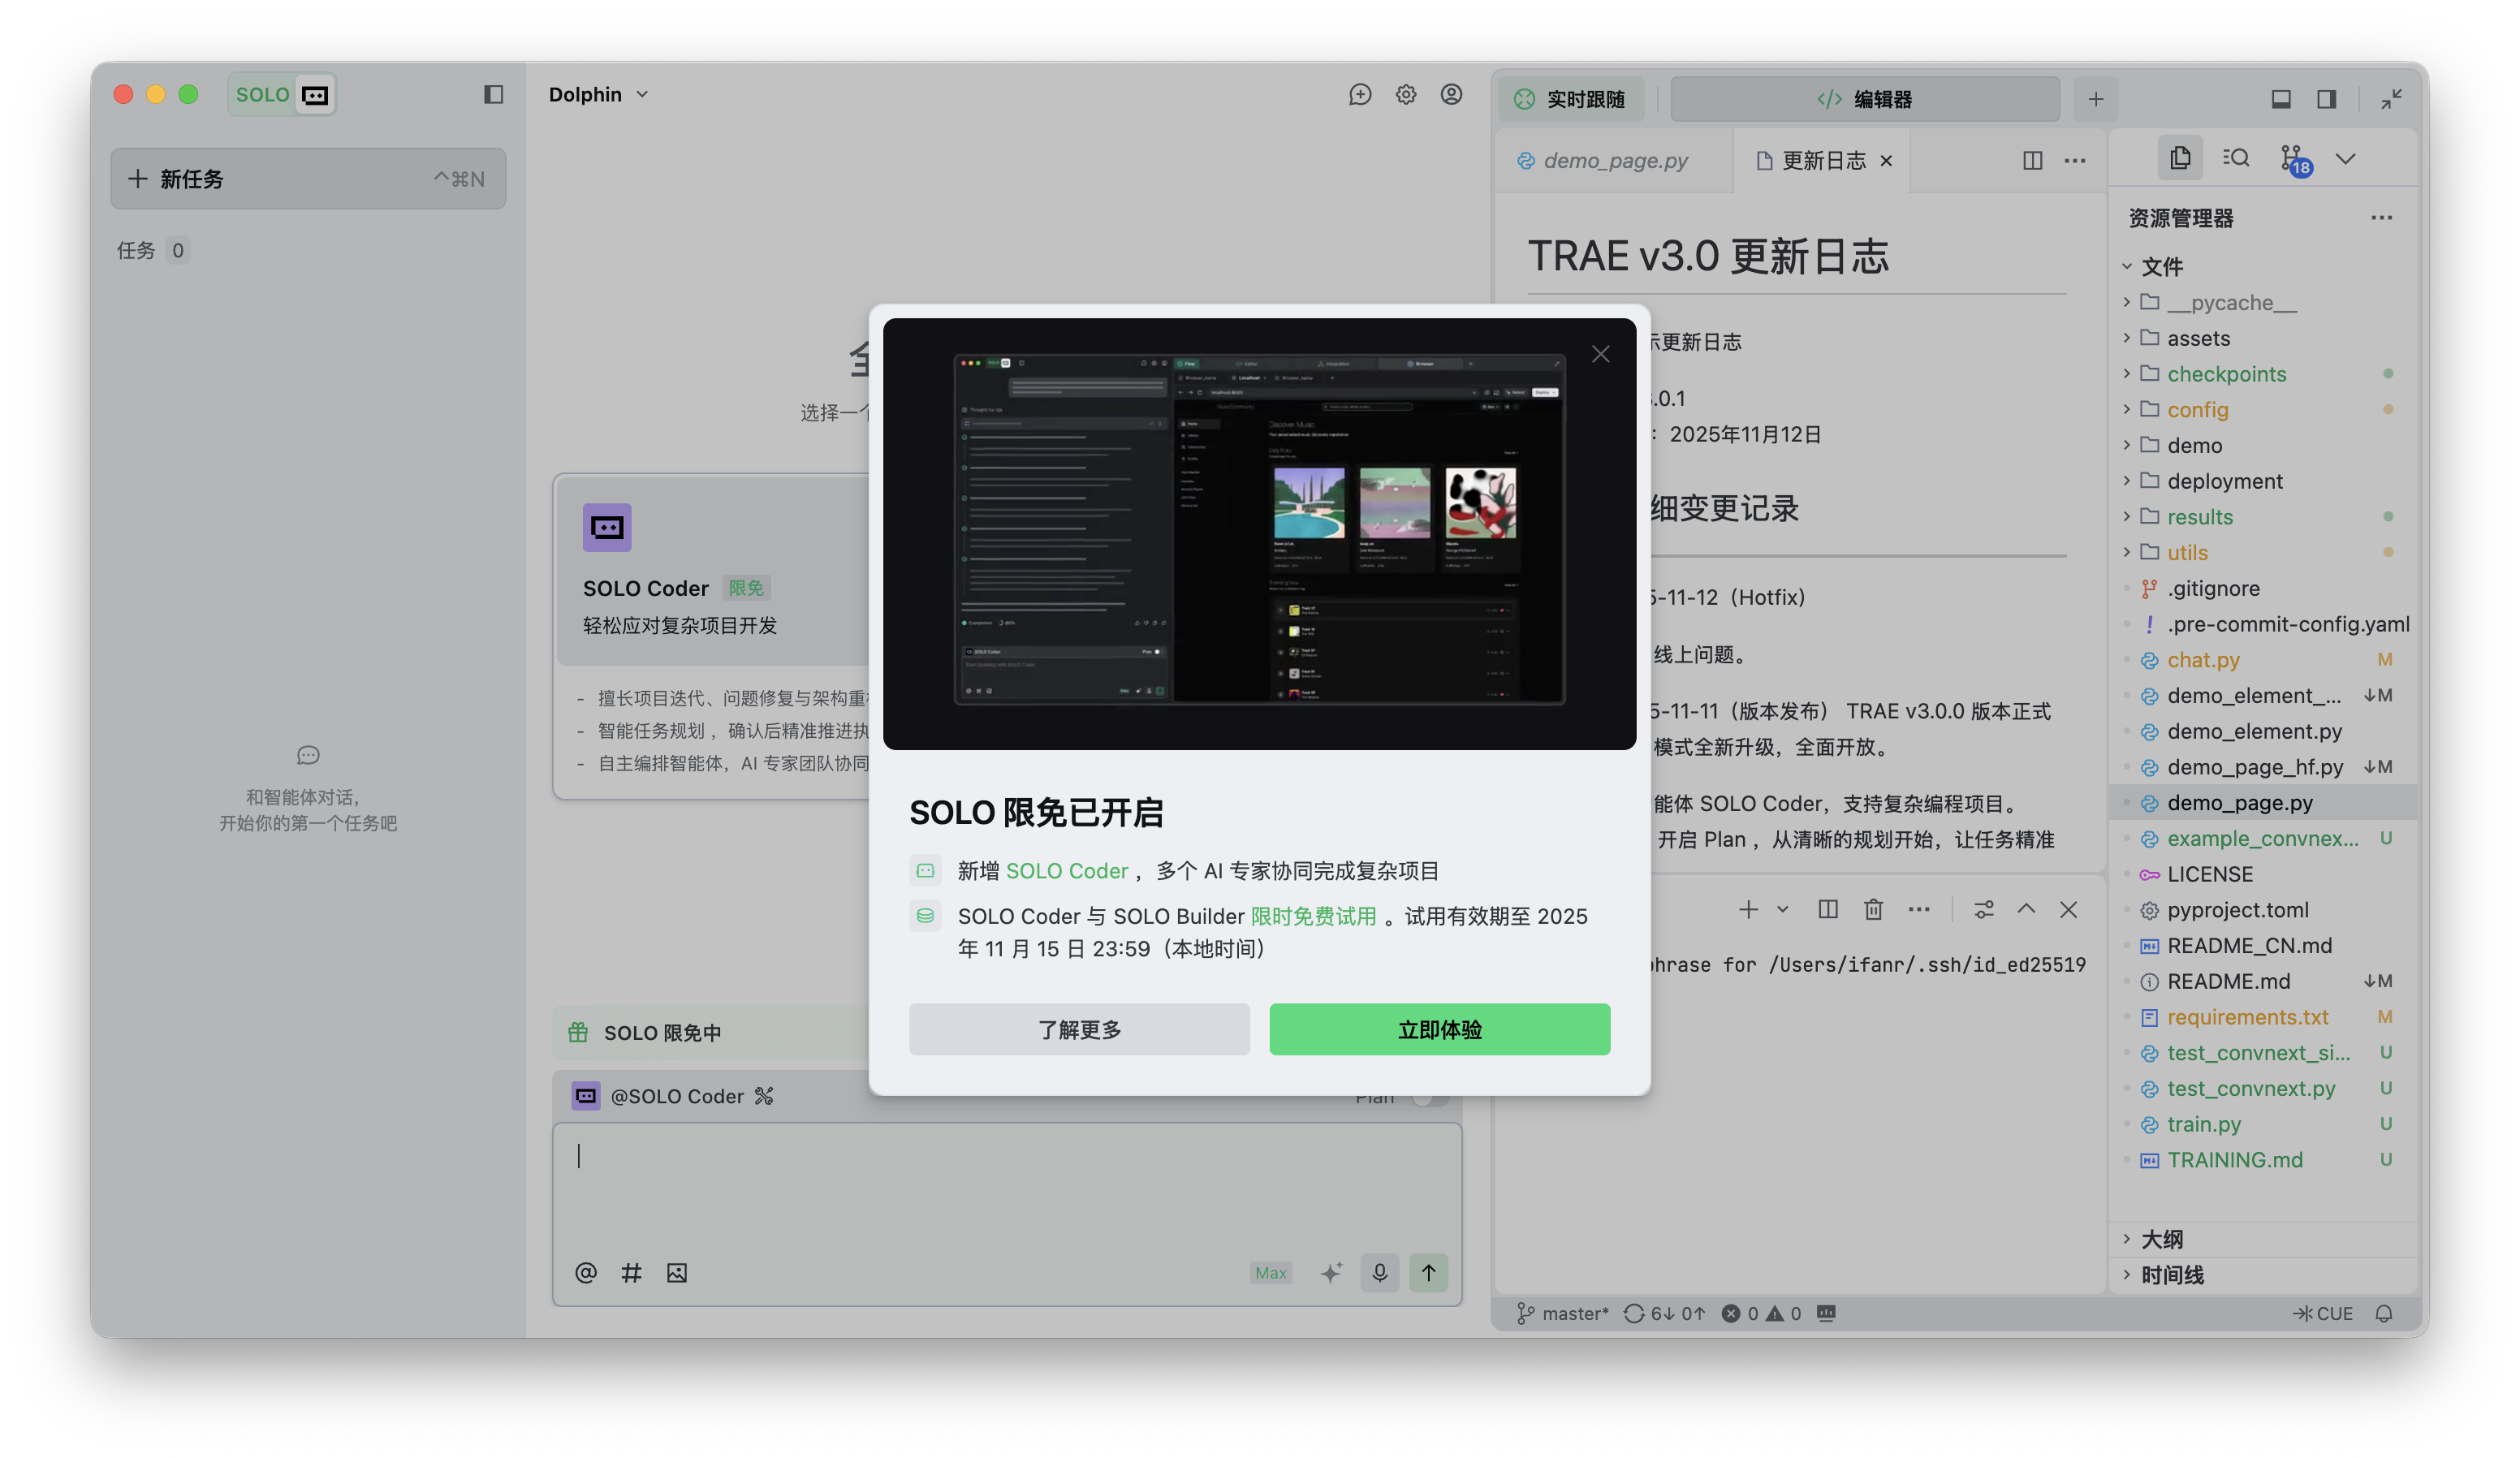Close the SOLO 限免 dialog
This screenshot has height=1458, width=2520.
(1600, 354)
